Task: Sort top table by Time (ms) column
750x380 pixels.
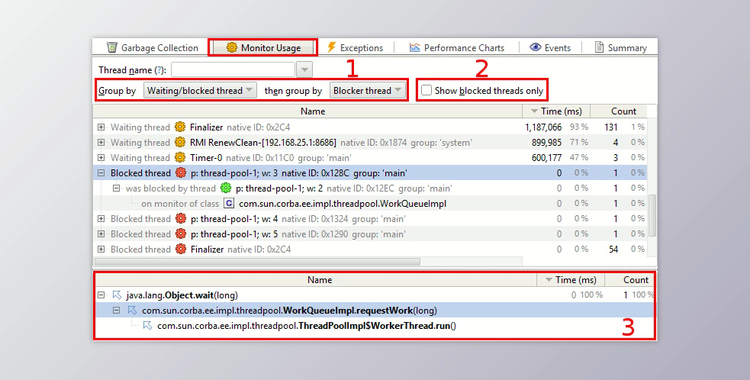Action: (x=557, y=111)
